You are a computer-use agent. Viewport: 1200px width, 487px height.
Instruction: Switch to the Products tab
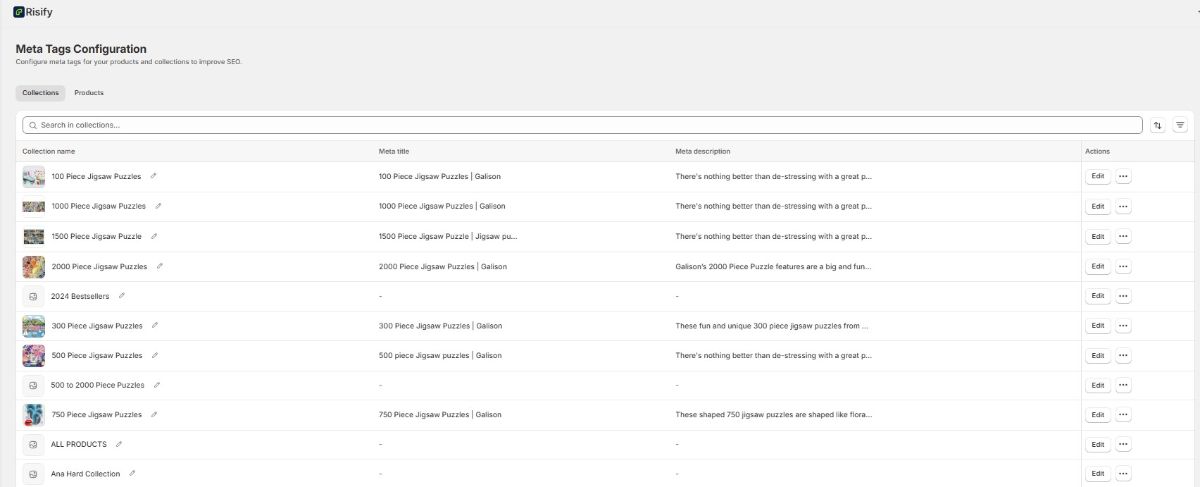point(89,93)
